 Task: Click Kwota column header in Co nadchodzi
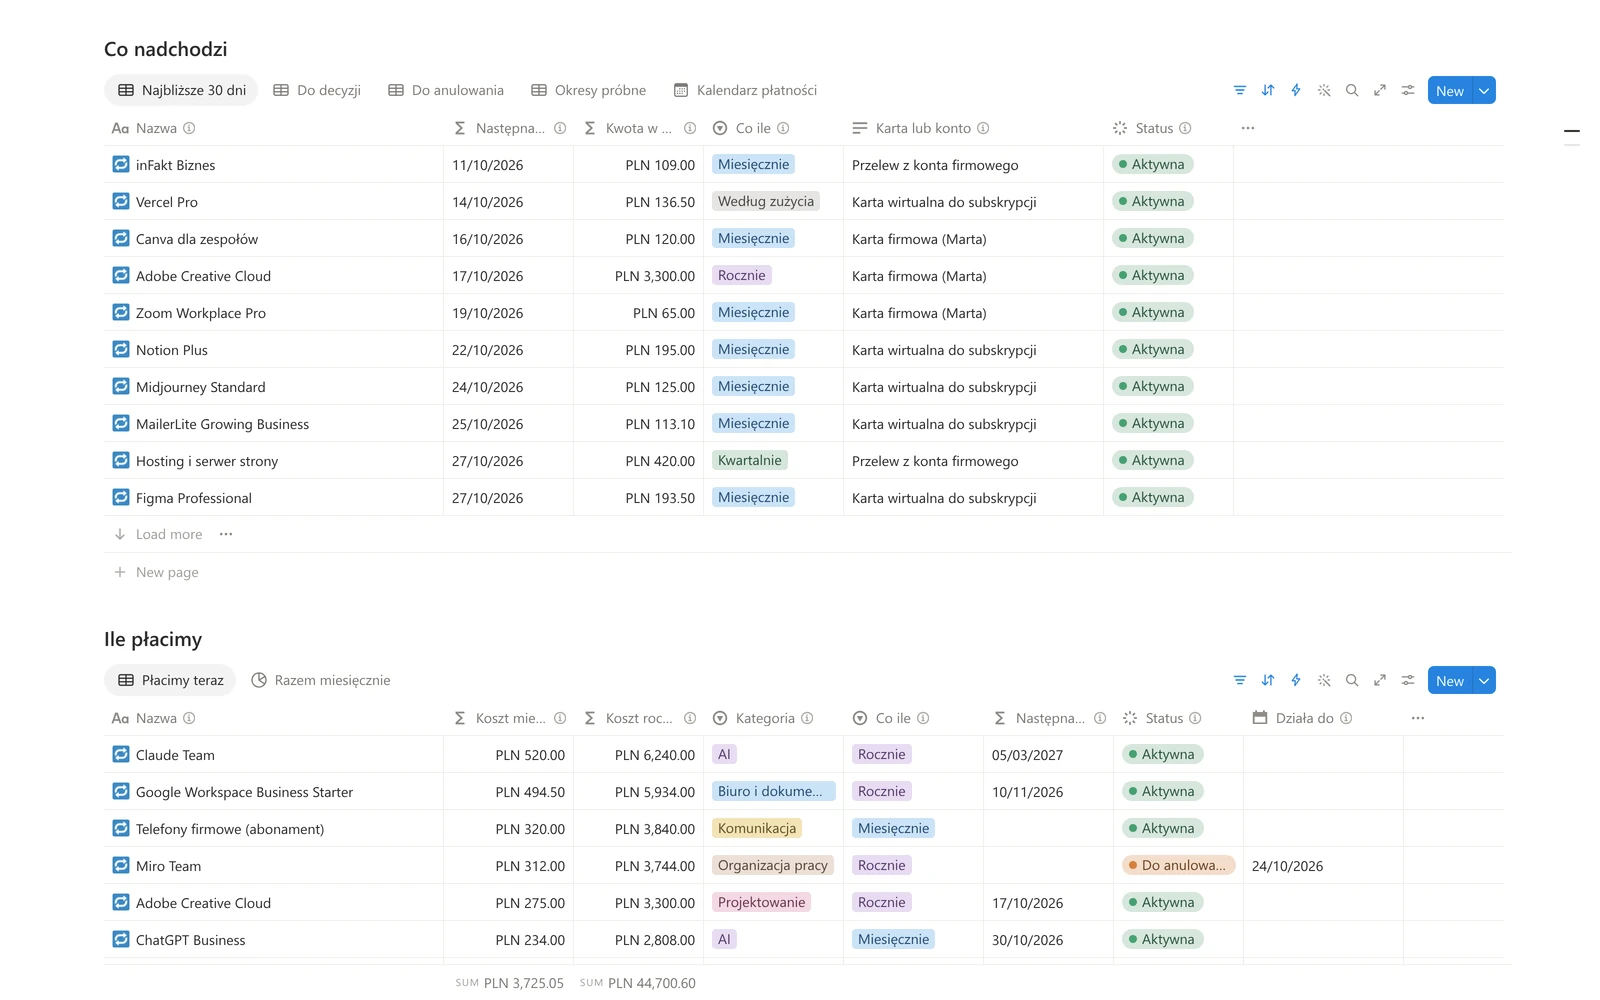639,128
